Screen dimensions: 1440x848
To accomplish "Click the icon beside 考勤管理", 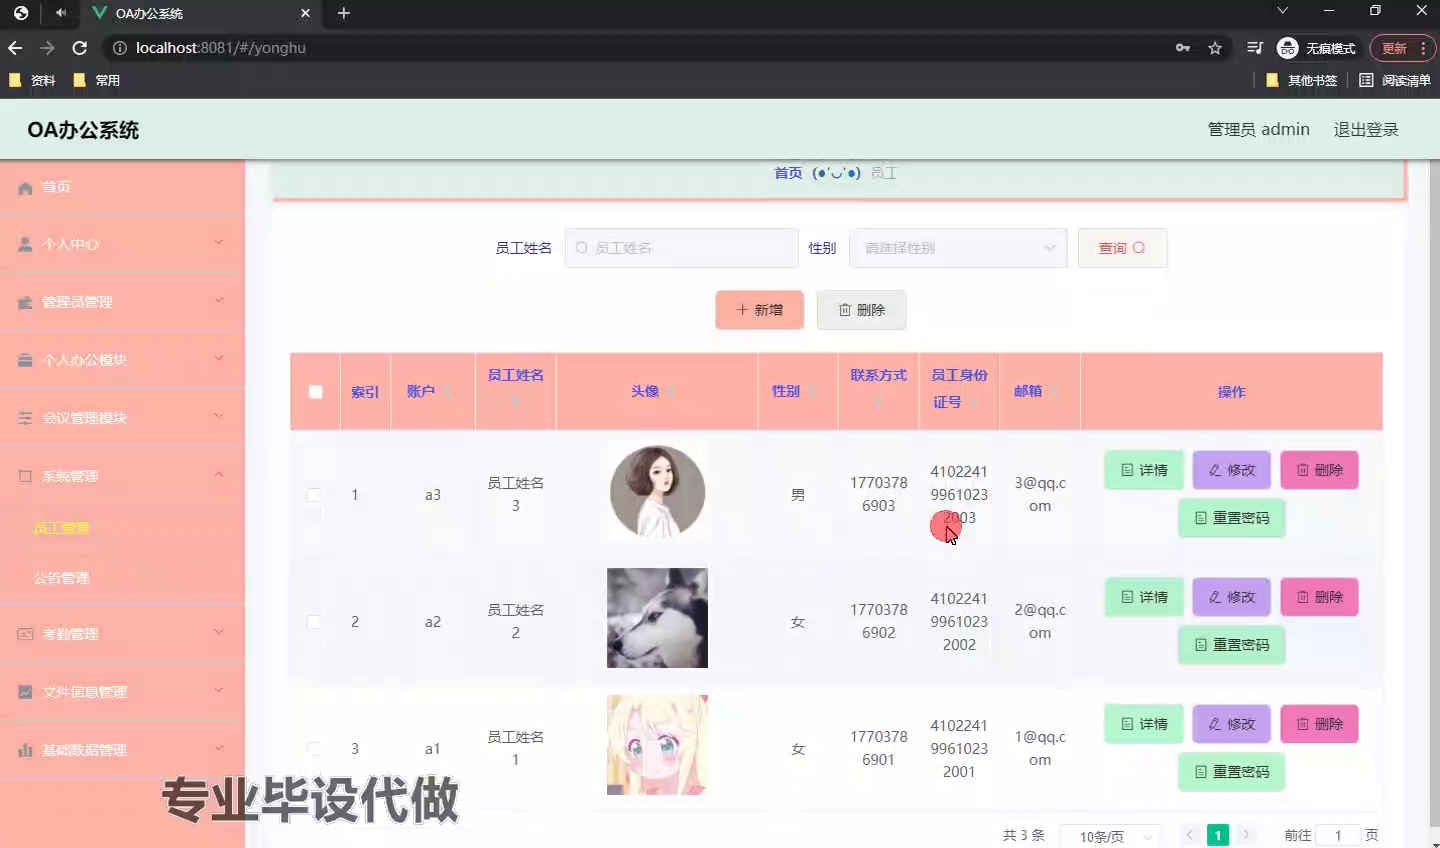I will coord(25,634).
